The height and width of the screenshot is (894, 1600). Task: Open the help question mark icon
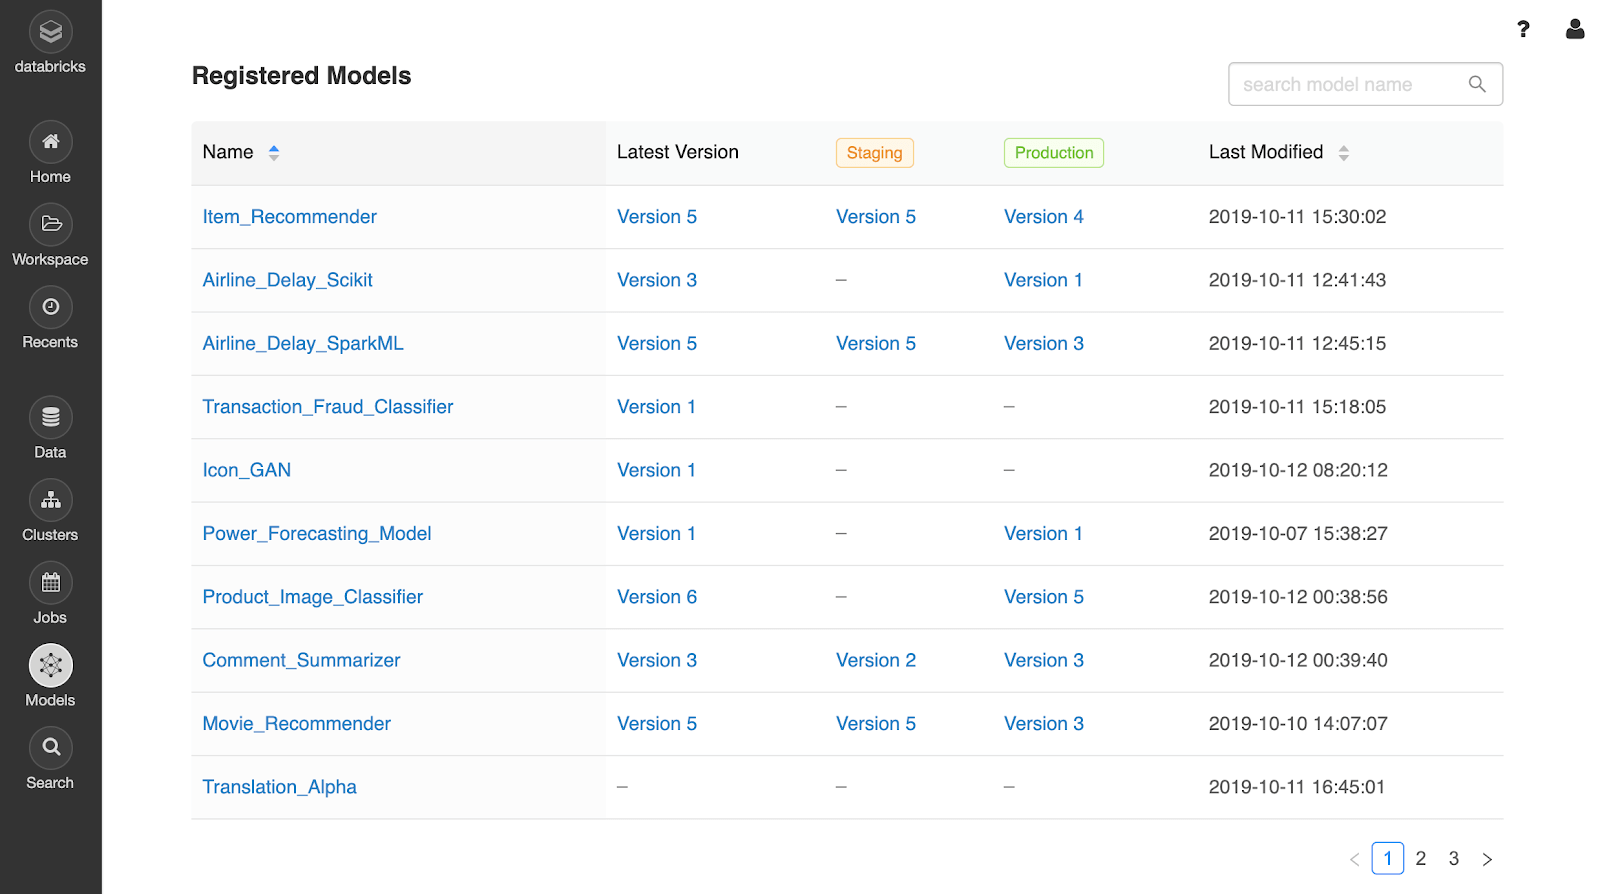pyautogui.click(x=1523, y=29)
